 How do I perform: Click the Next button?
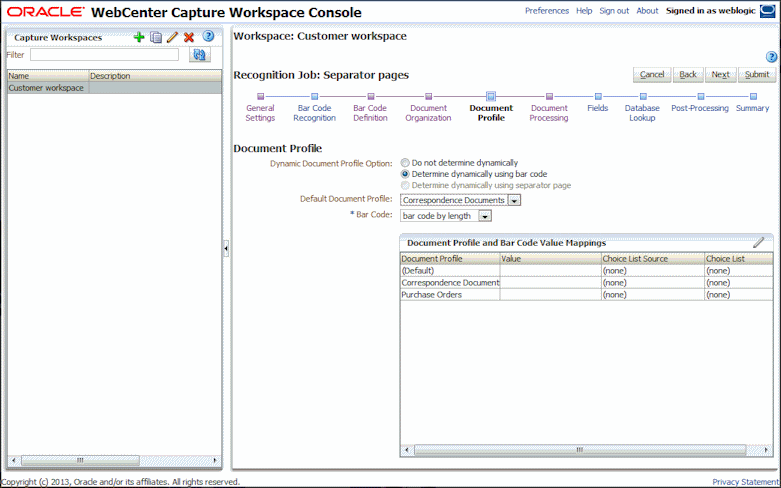tap(720, 75)
